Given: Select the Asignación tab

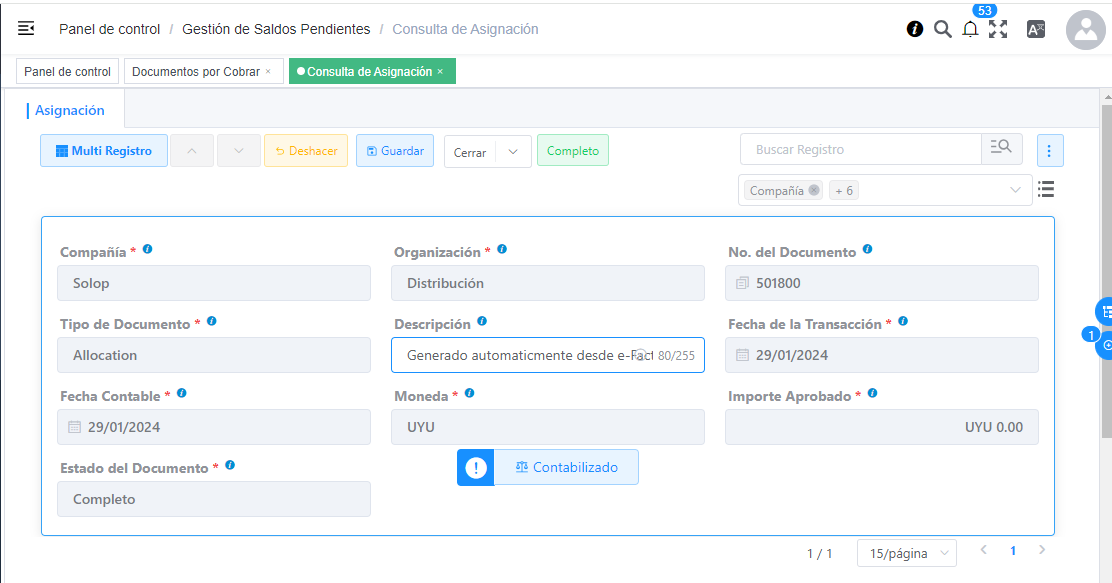Looking at the screenshot, I should pos(70,111).
